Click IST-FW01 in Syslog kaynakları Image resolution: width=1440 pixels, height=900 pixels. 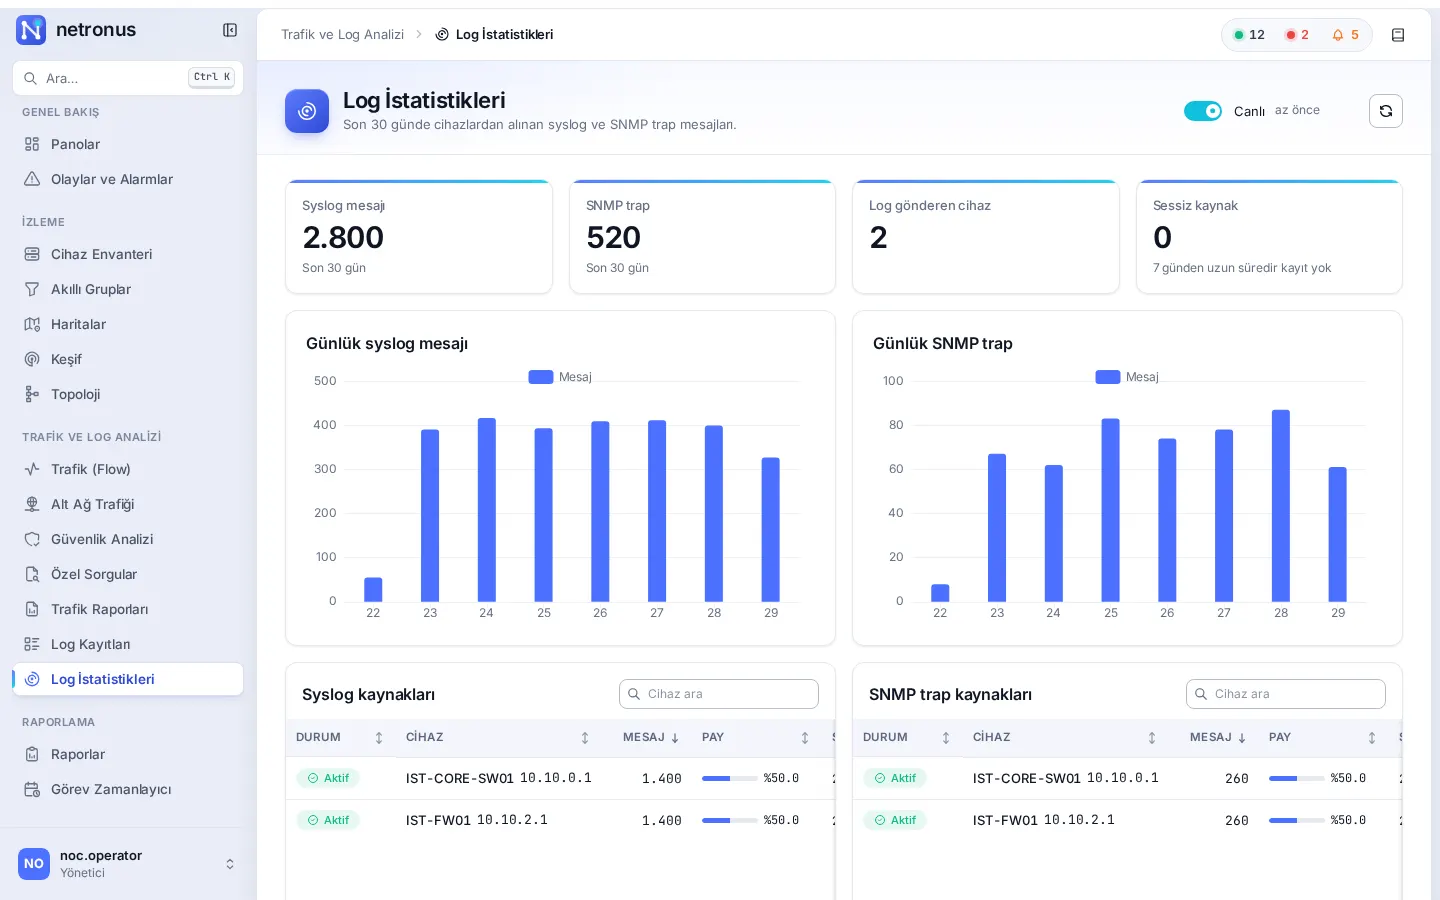pos(438,820)
